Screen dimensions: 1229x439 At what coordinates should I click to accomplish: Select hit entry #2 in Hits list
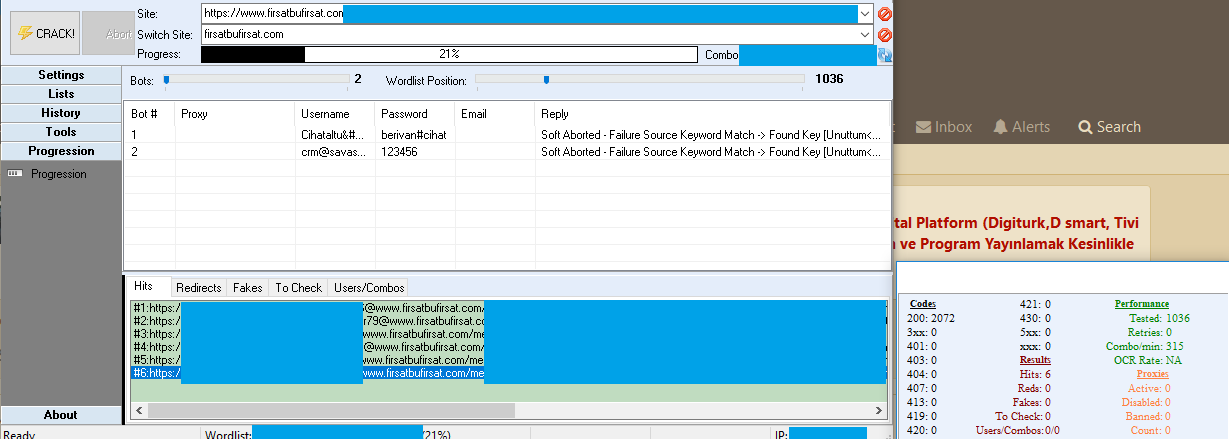point(508,321)
